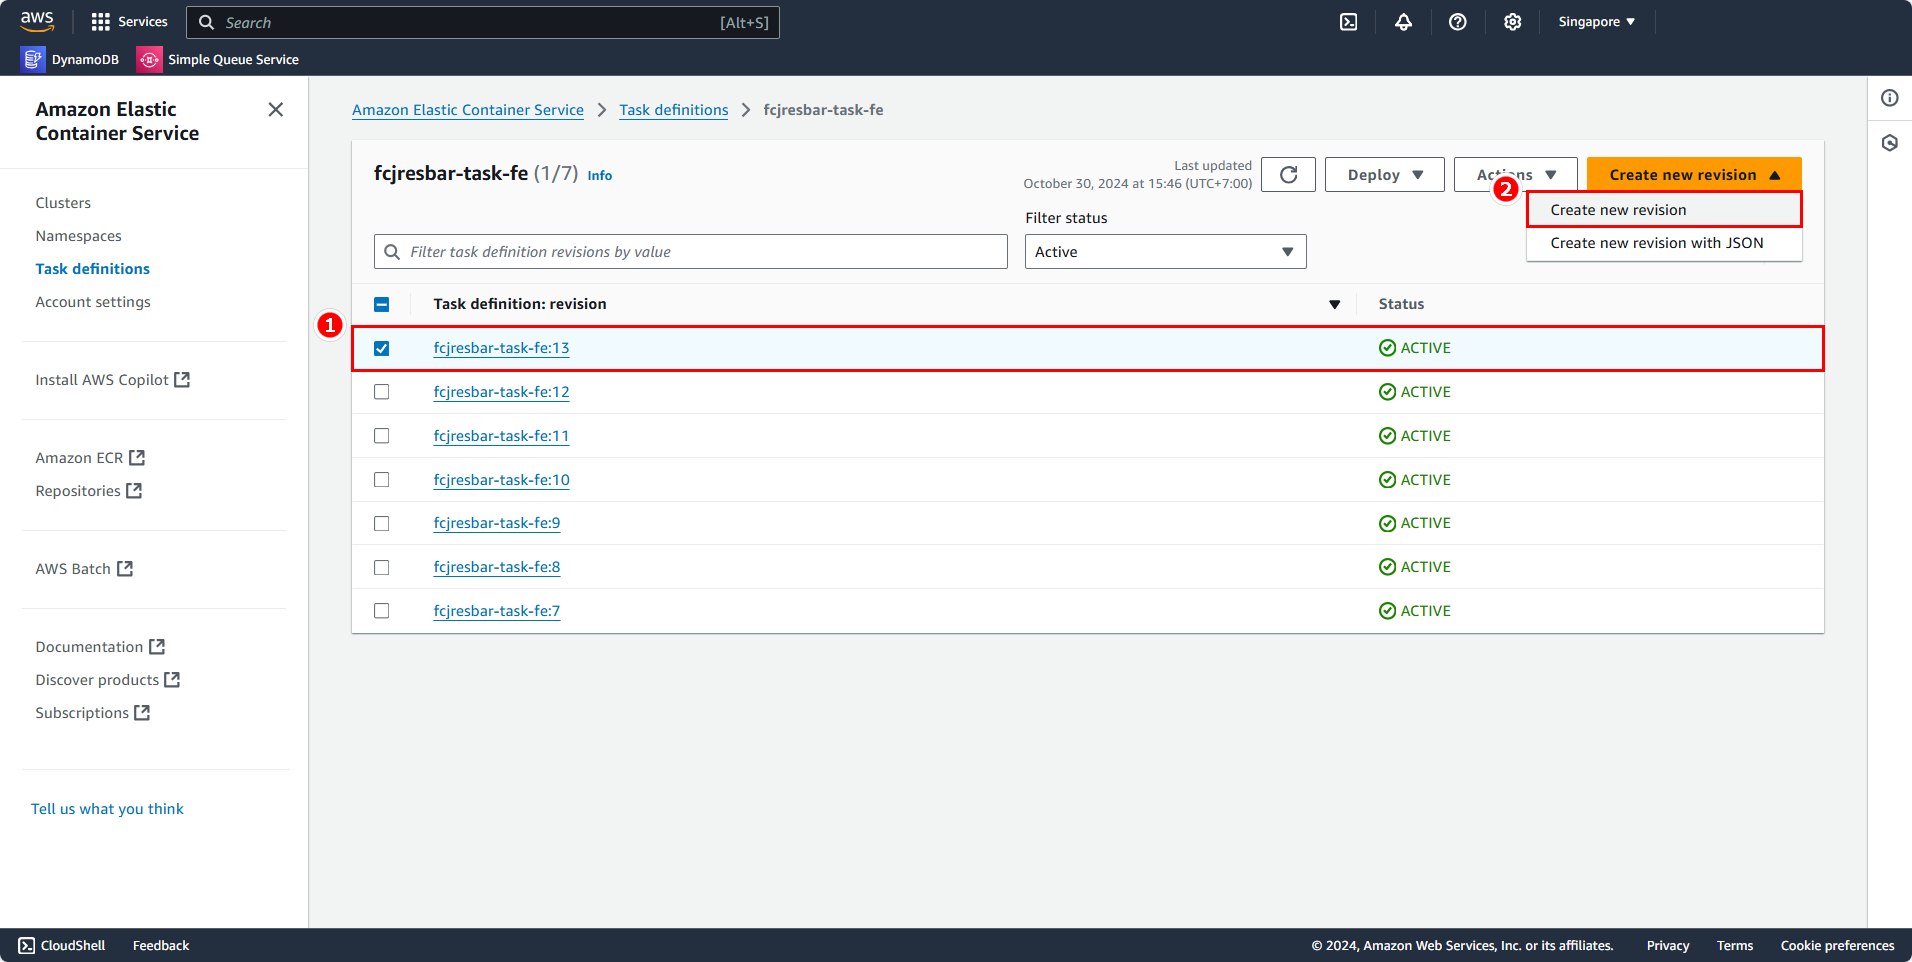The height and width of the screenshot is (962, 1912).
Task: Open the Simple Queue Service shortcut
Action: 218,60
